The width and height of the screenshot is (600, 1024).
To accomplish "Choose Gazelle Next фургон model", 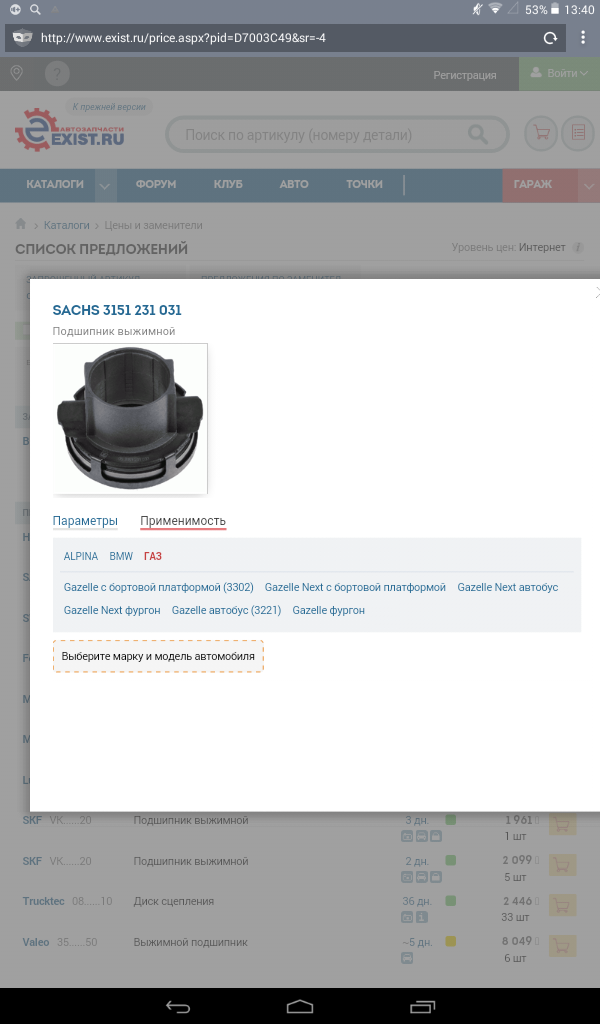I will coord(112,611).
